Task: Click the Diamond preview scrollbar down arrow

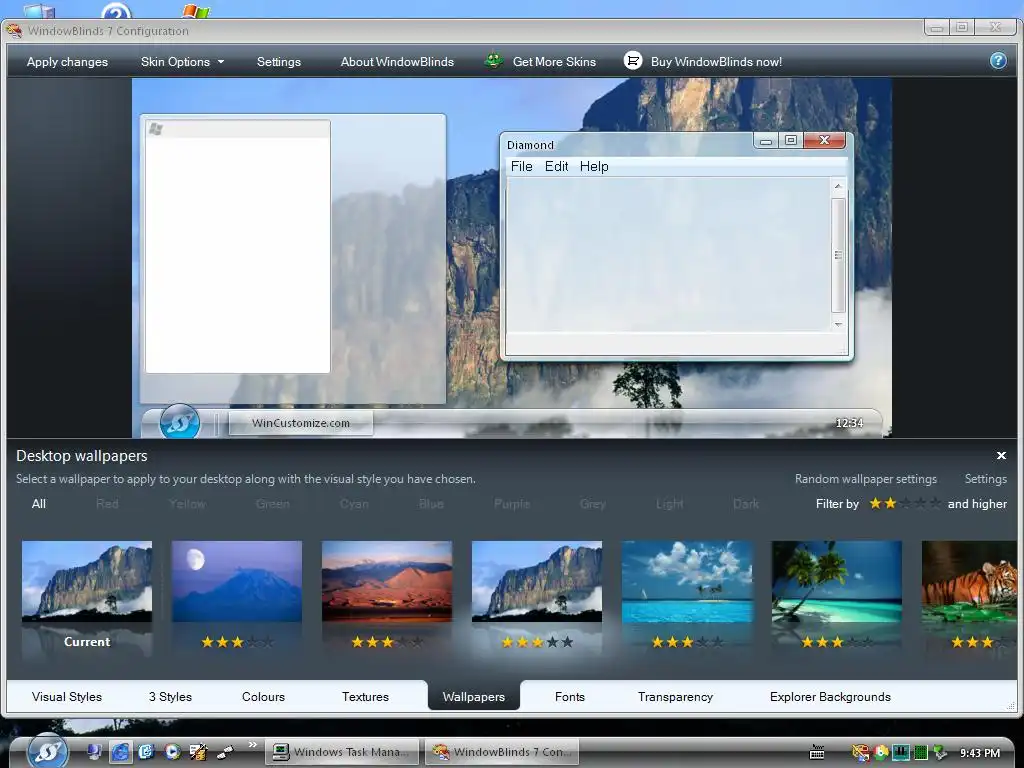Action: pos(838,325)
